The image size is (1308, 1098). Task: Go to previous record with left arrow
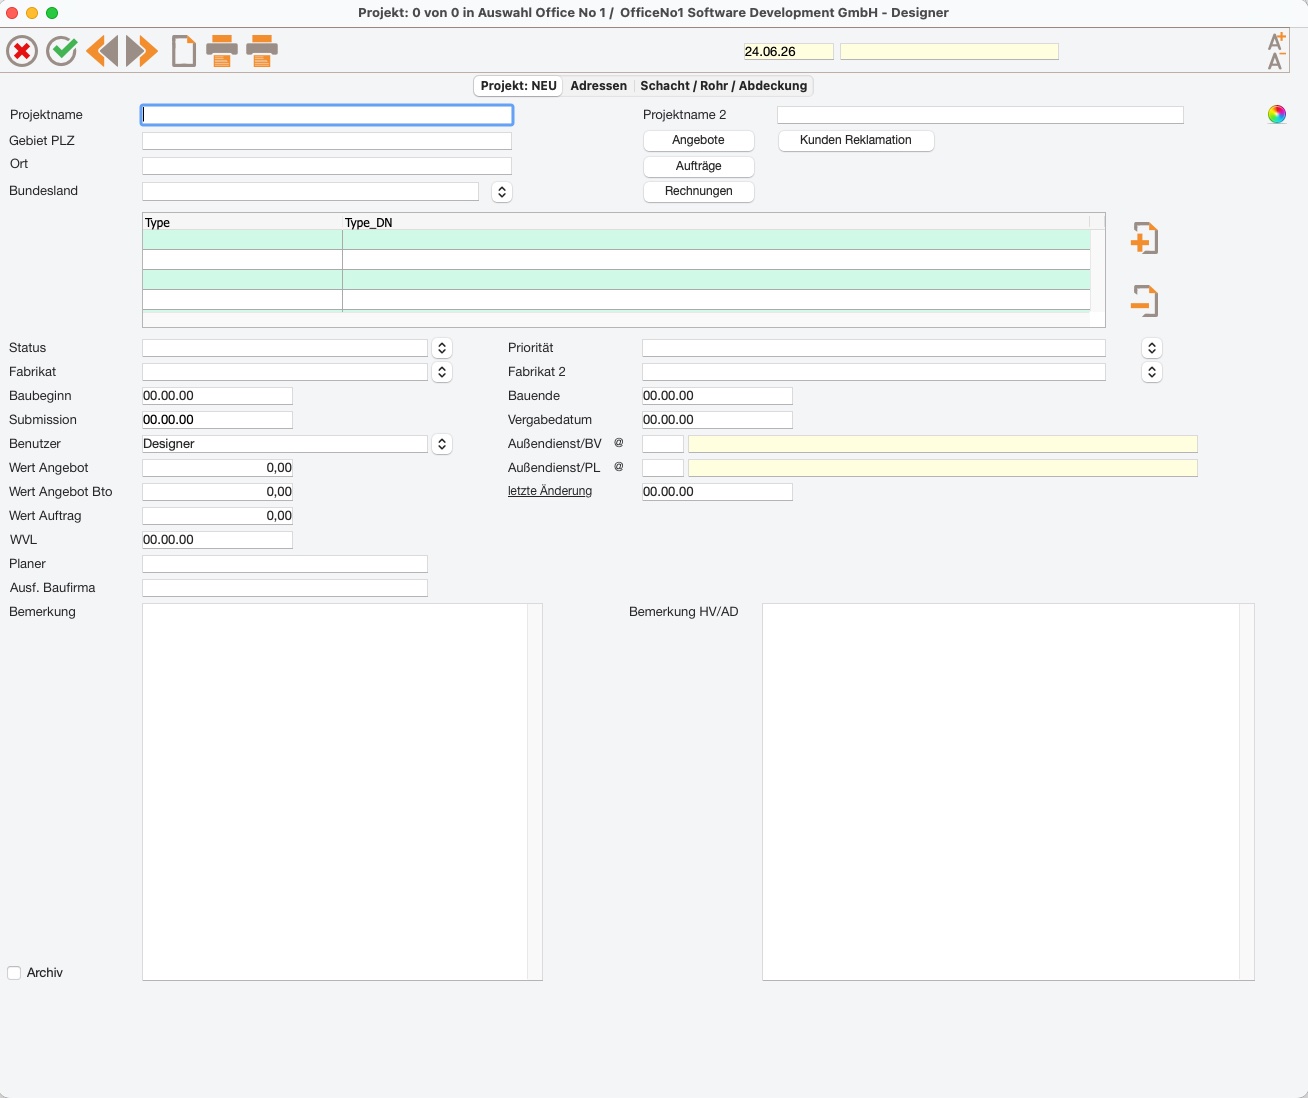pos(102,51)
